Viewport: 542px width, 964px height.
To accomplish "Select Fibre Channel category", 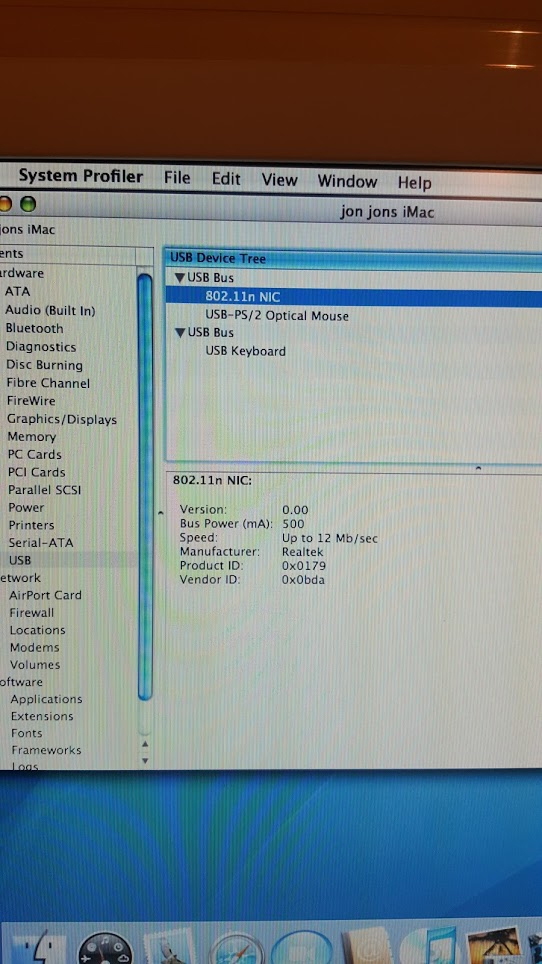I will tap(48, 383).
